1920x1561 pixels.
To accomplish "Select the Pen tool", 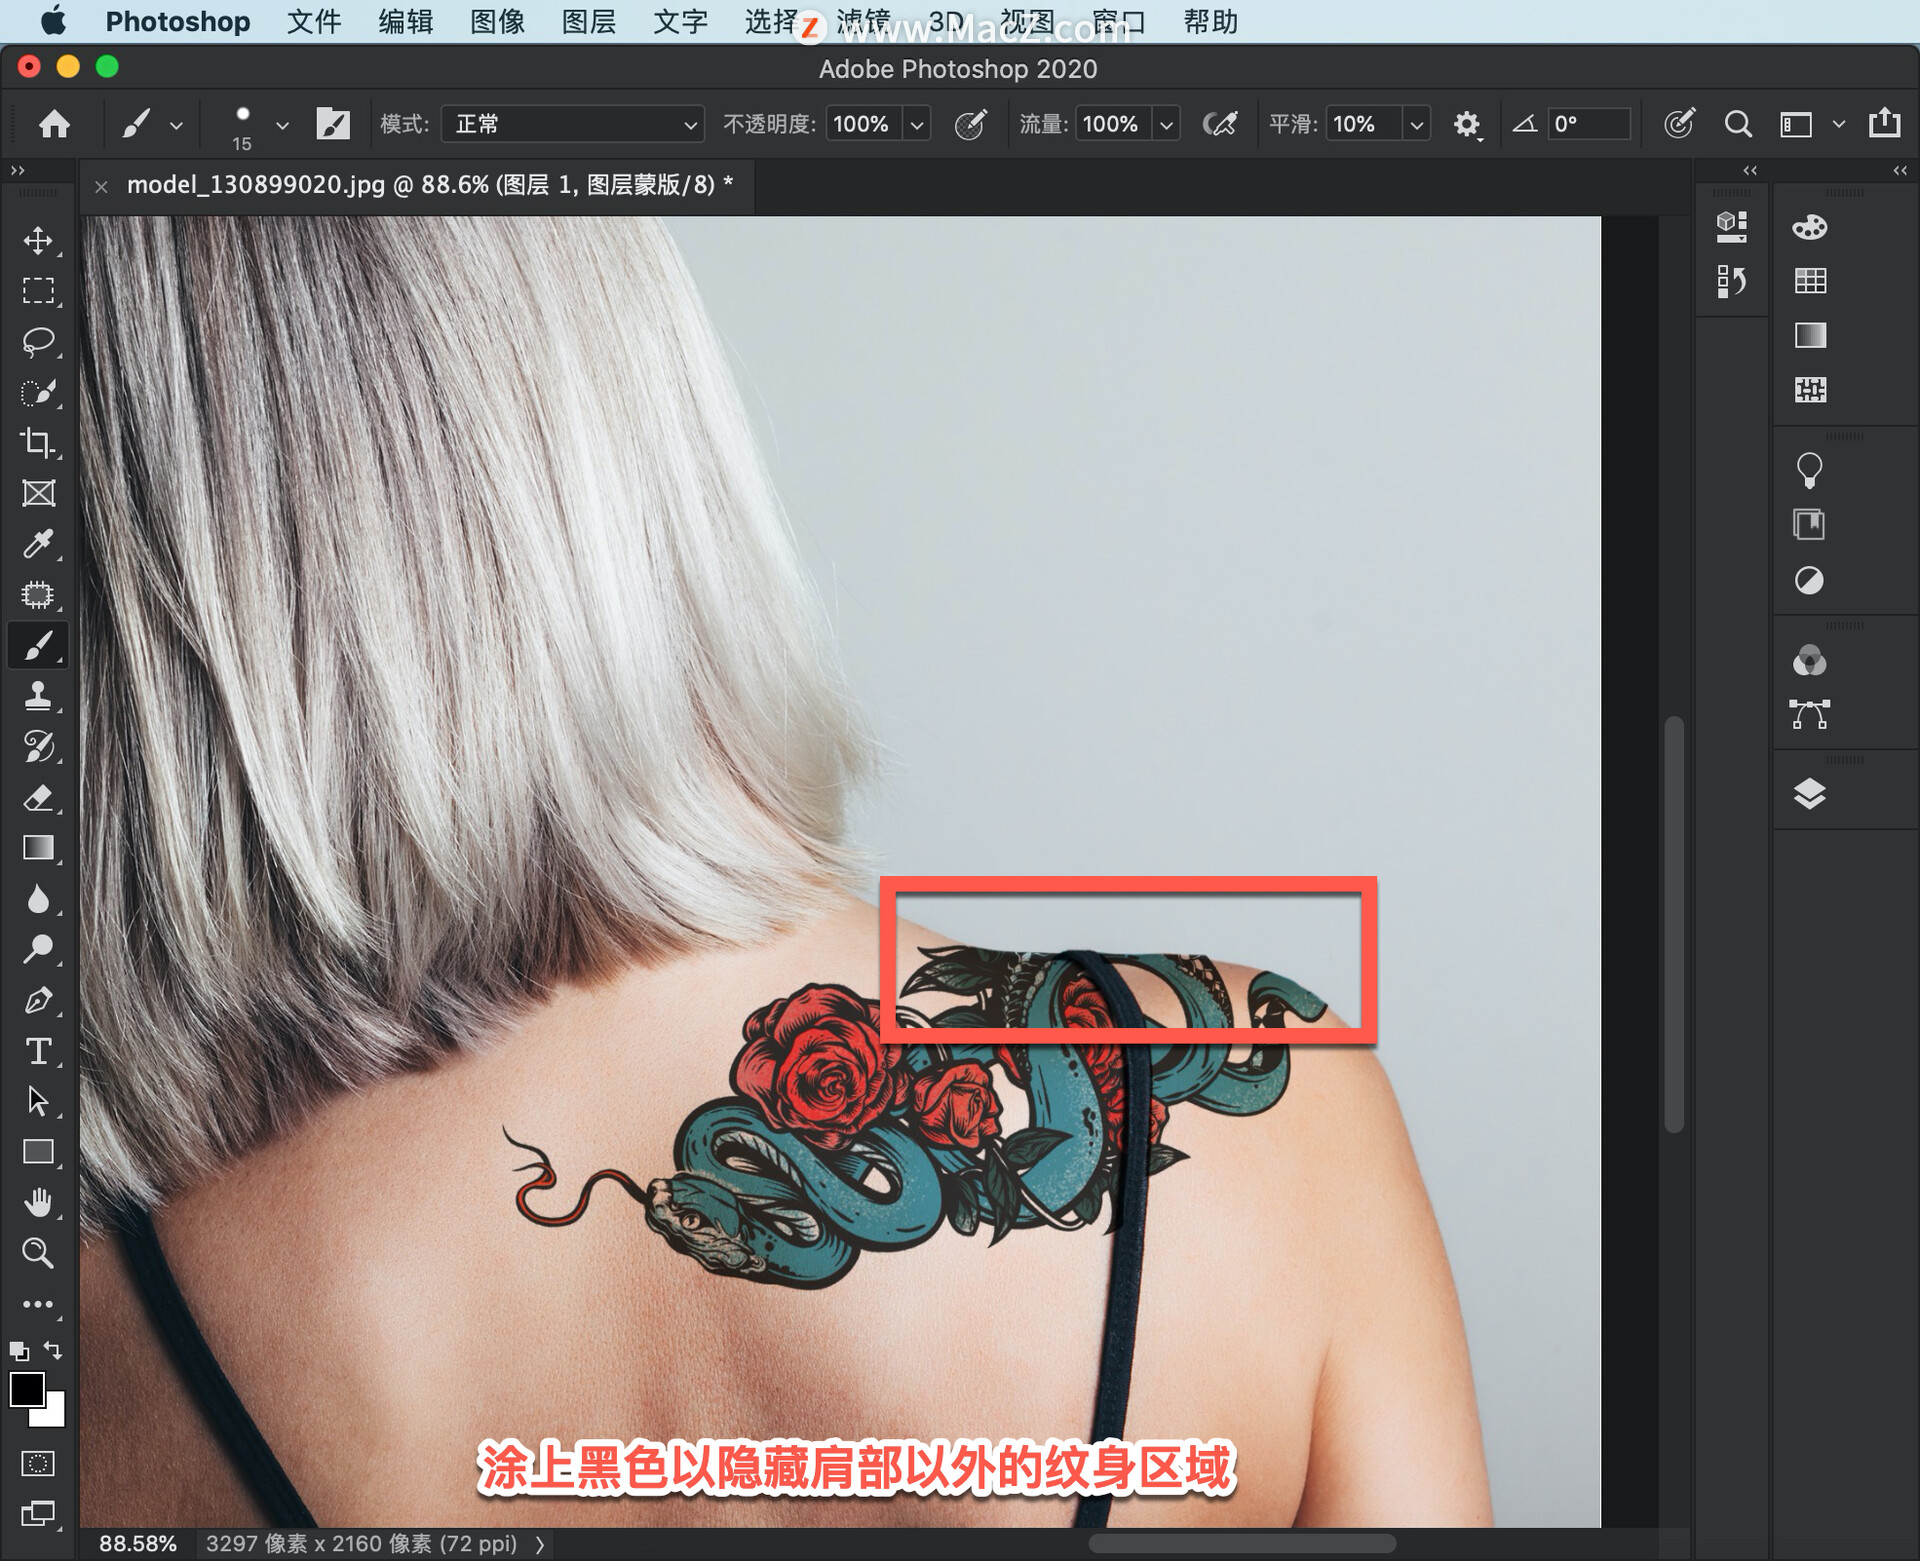I will (38, 1000).
